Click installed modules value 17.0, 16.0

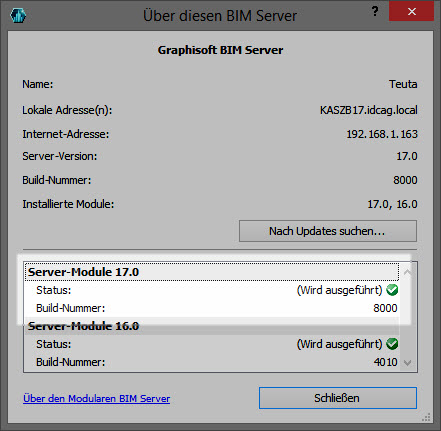pyautogui.click(x=392, y=204)
